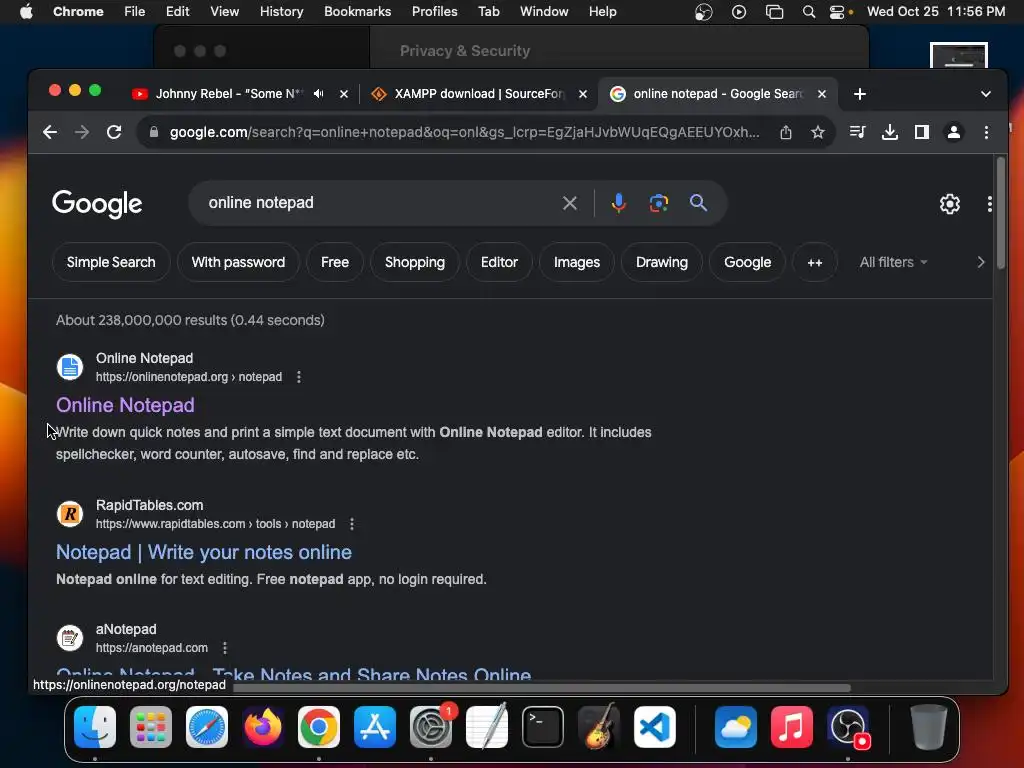The width and height of the screenshot is (1024, 768).
Task: Bookmark this page with the star icon
Action: (x=818, y=133)
